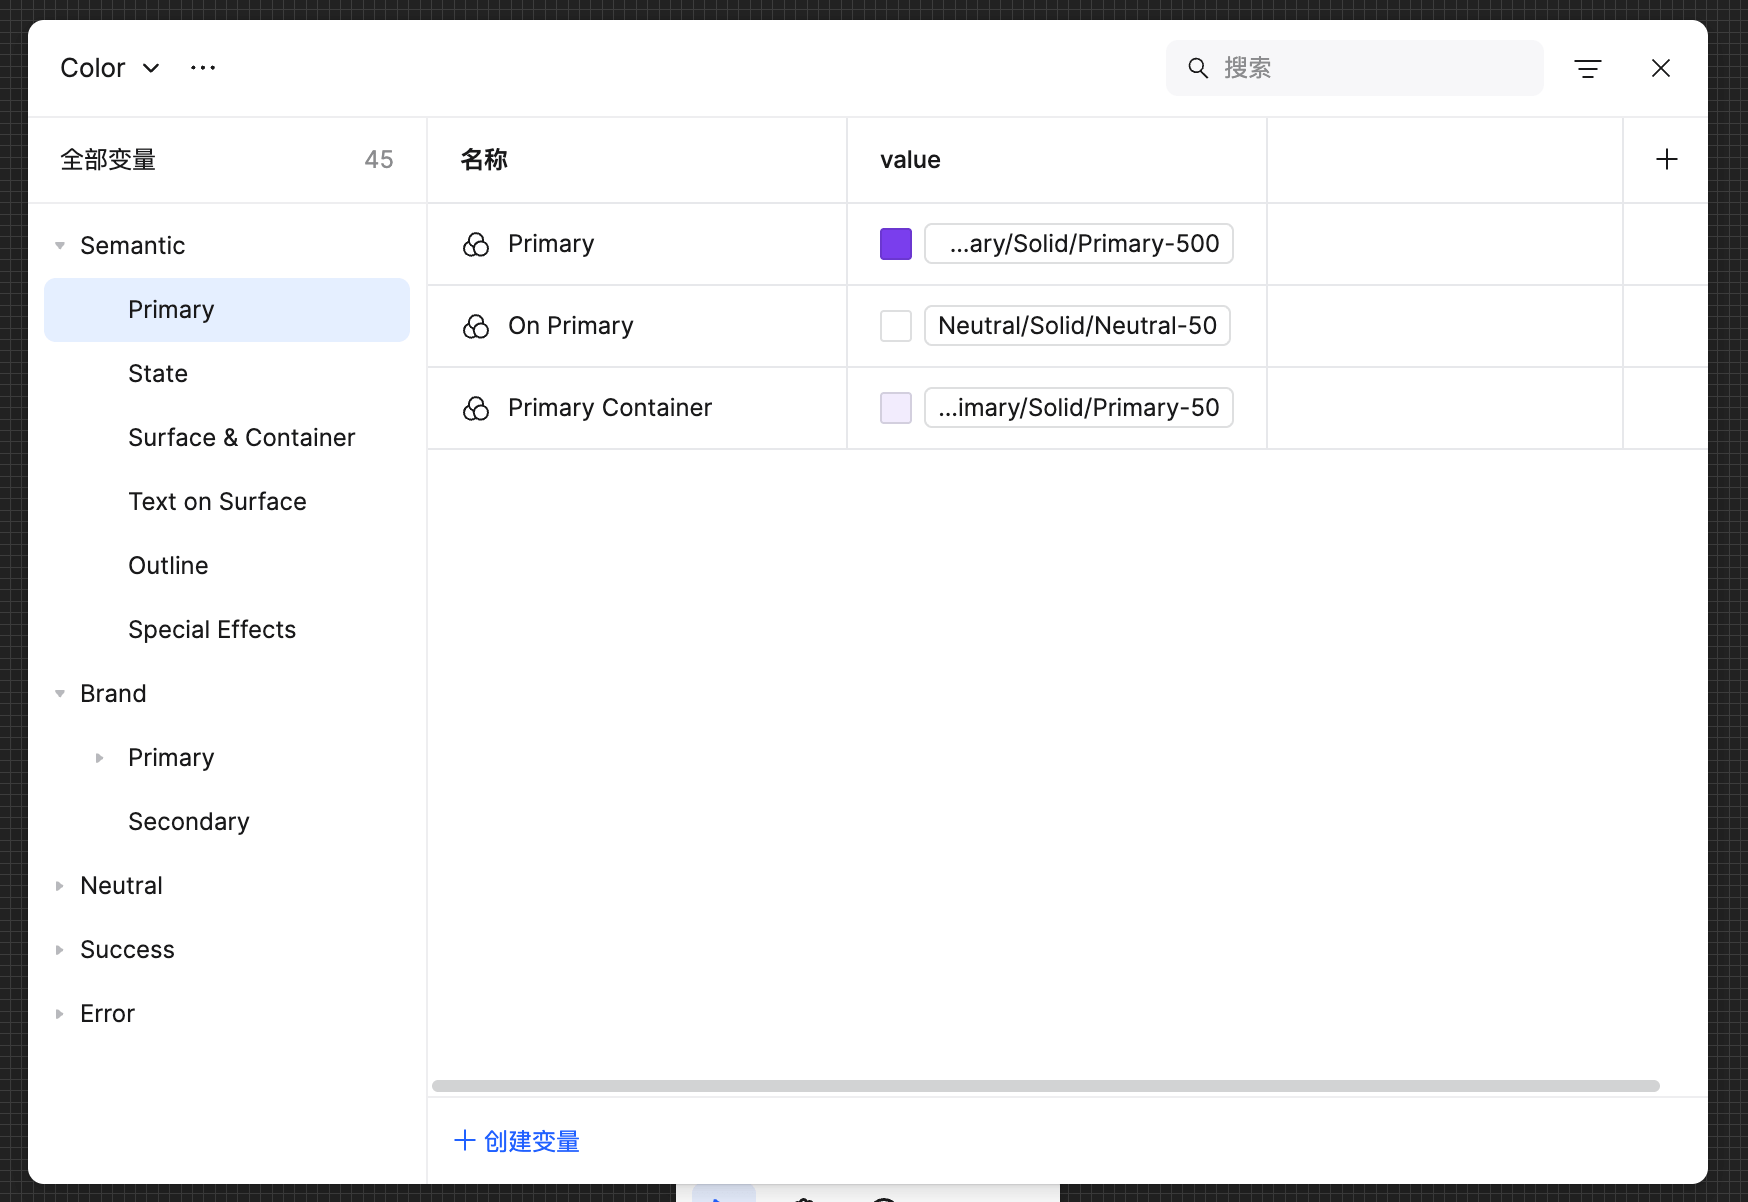Screen dimensions: 1748x1202
Task: Click the plus icon to add a variable
Action: 1666,159
